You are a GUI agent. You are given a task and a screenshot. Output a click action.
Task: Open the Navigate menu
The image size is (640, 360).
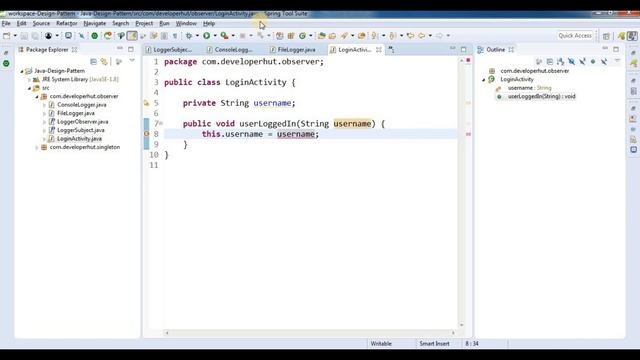(95, 24)
